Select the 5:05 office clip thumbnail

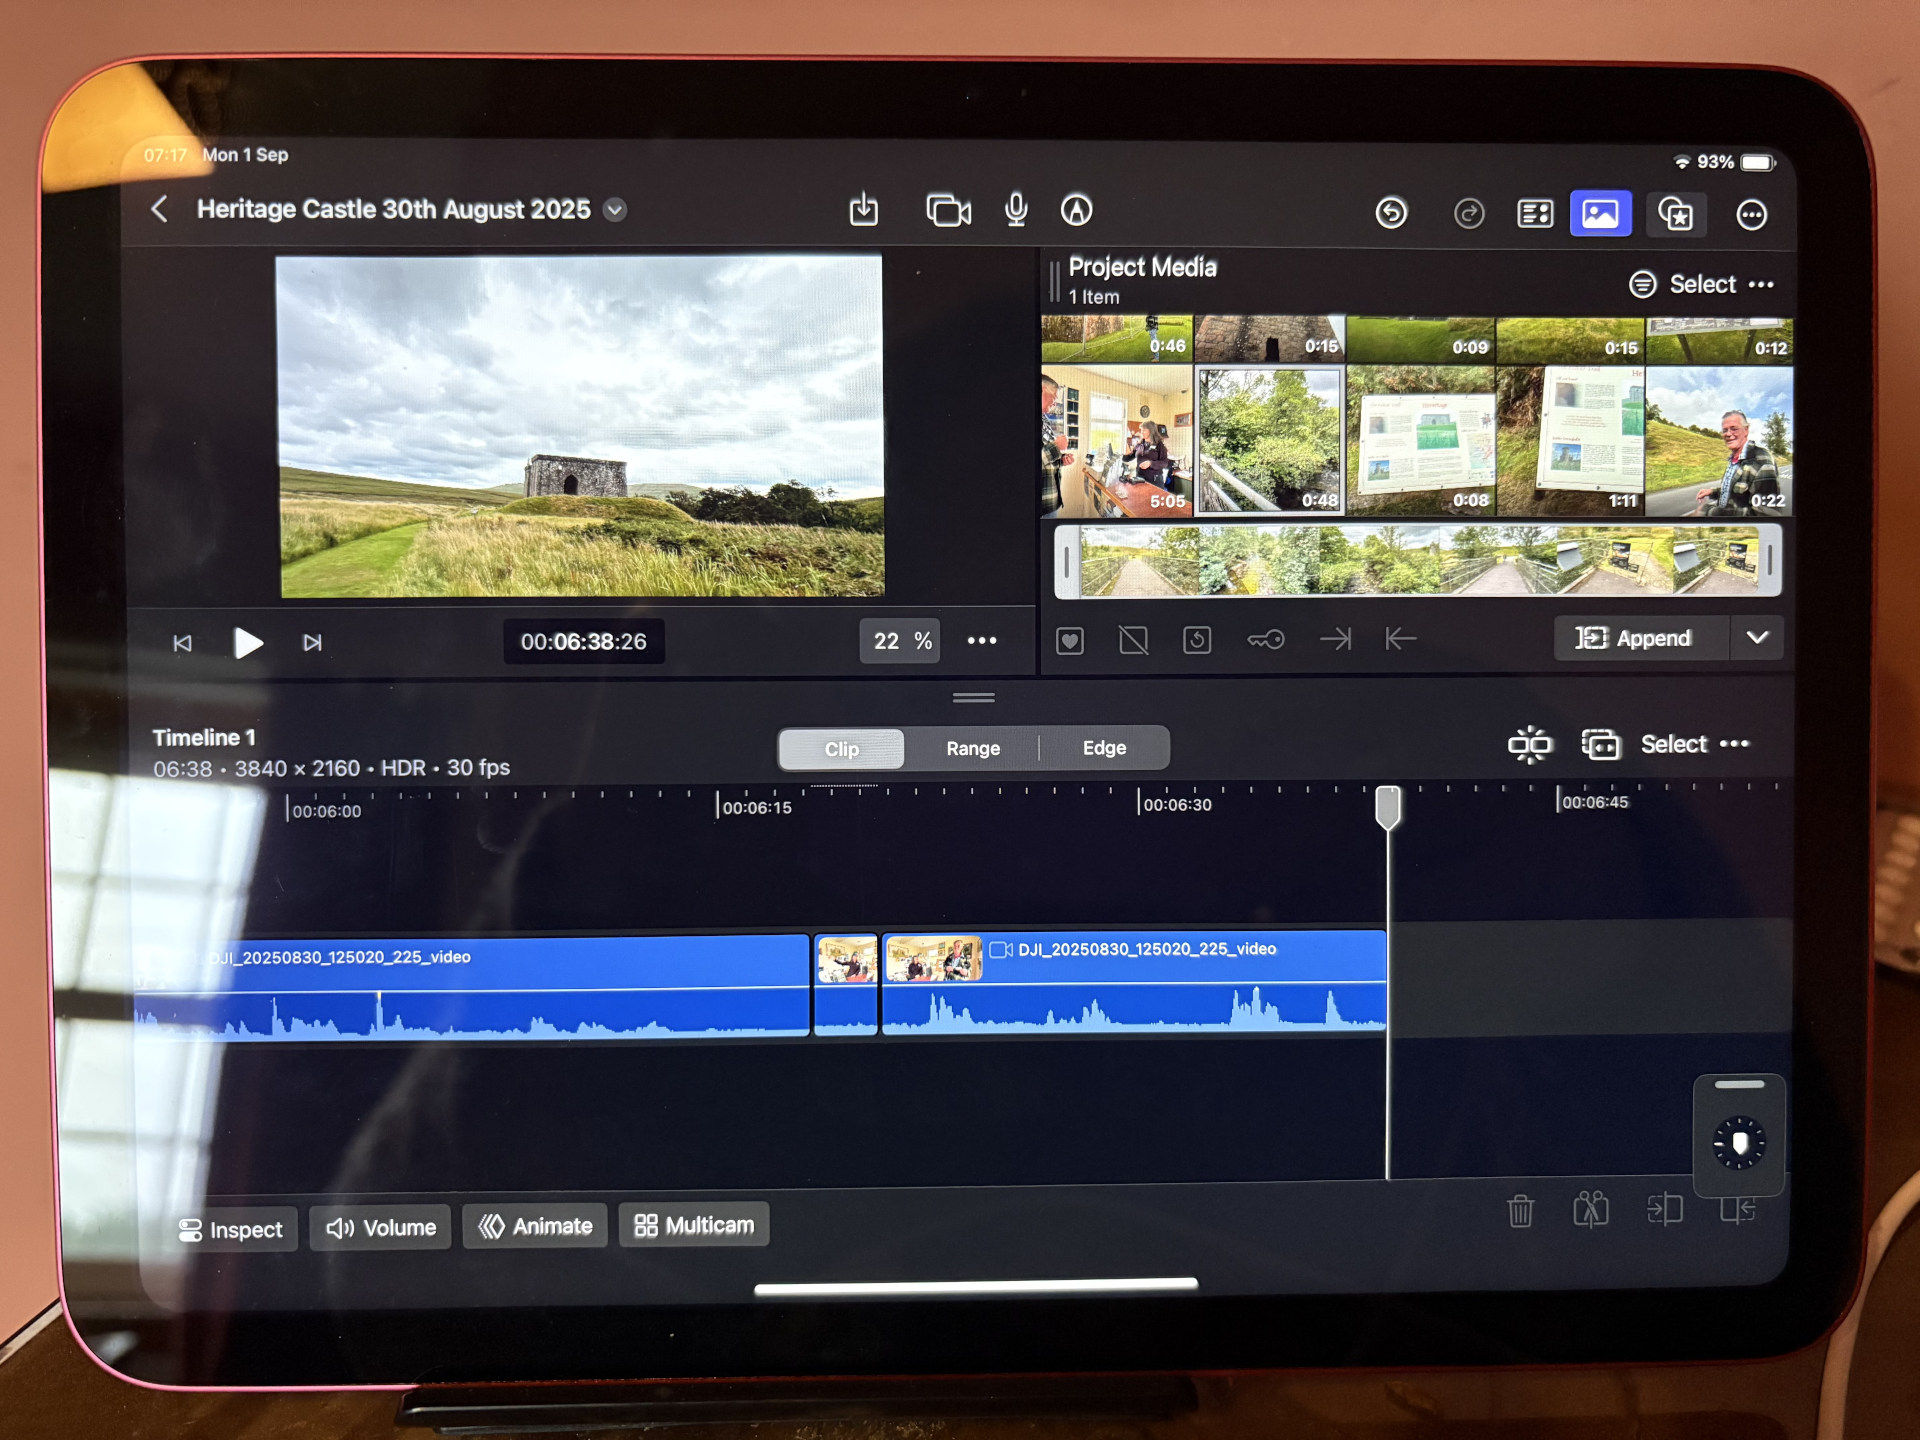click(1116, 441)
